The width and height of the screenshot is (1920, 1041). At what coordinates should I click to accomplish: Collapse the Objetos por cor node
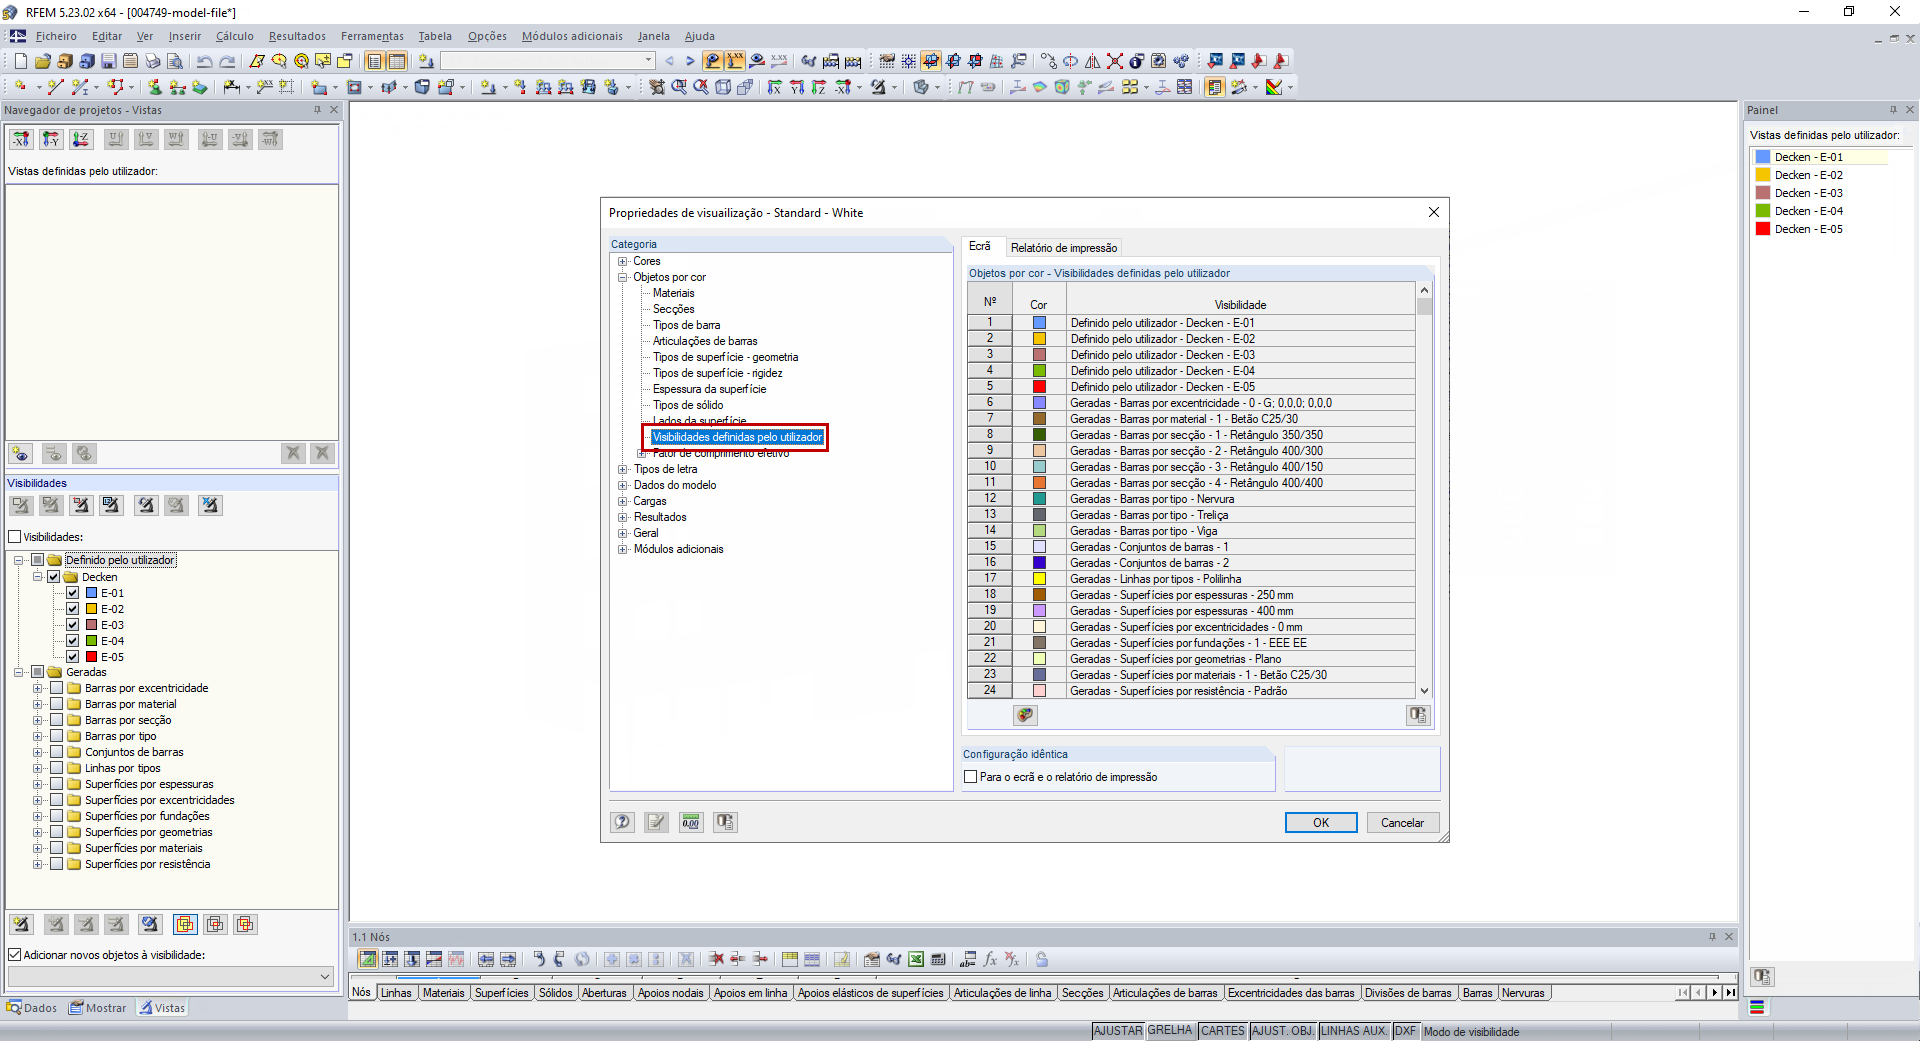pos(622,277)
